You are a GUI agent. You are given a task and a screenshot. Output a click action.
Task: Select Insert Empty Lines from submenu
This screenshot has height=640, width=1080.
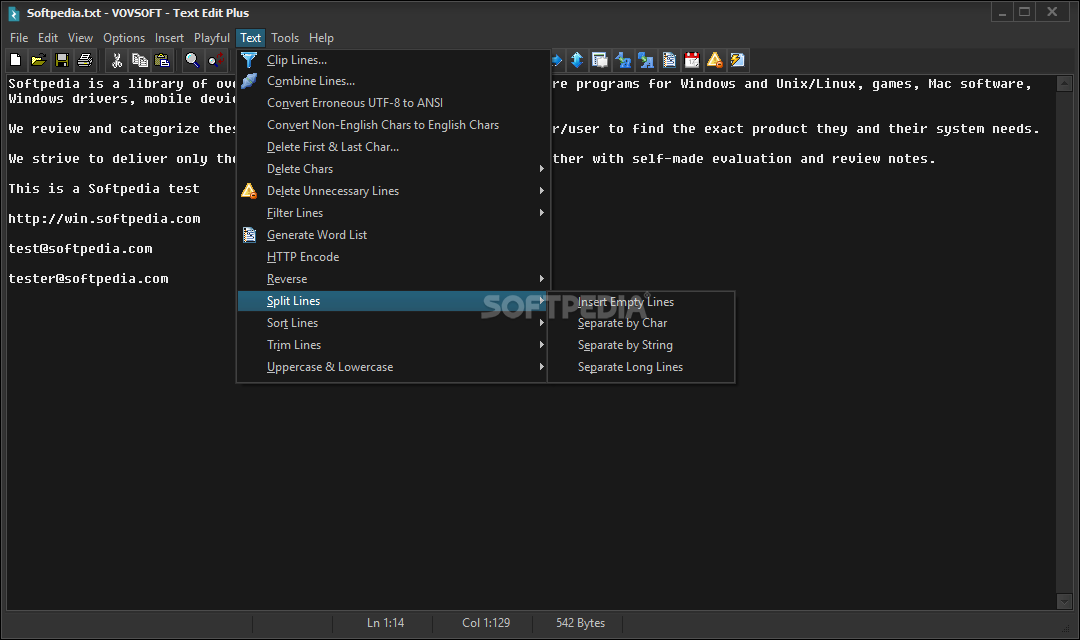tap(641, 302)
